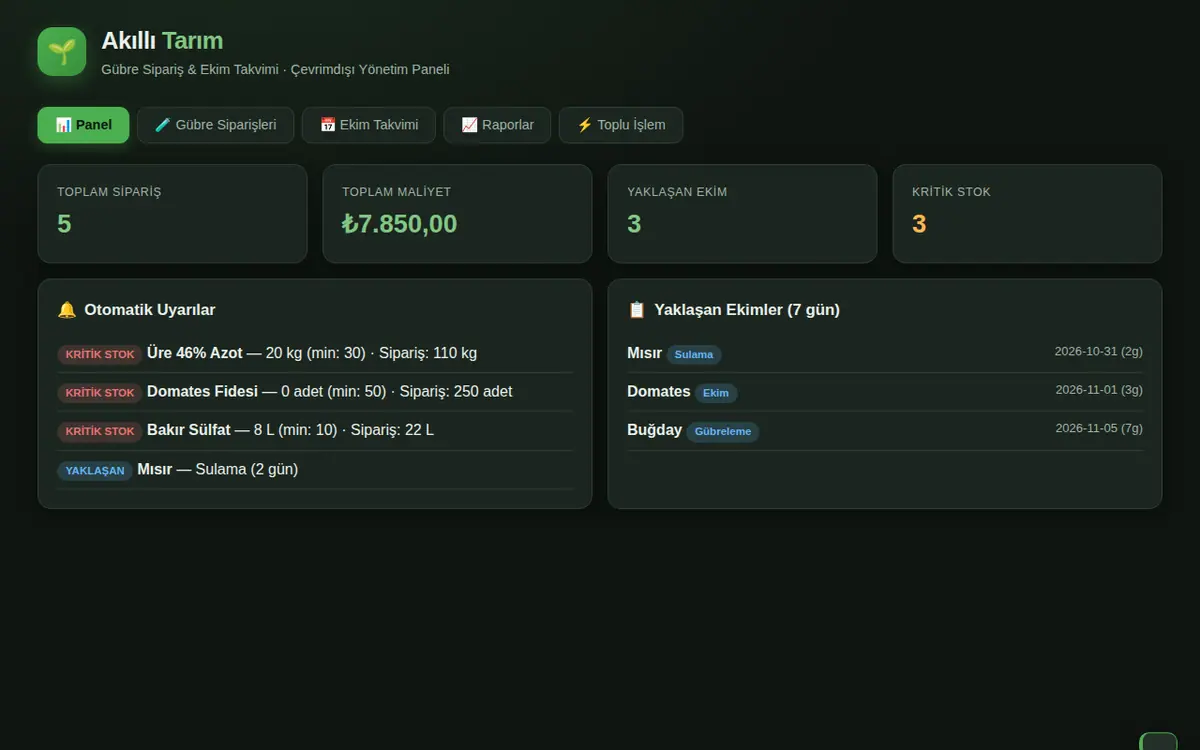1200x750 pixels.
Task: Click the Domates Fidesi alert text
Action: pos(330,391)
